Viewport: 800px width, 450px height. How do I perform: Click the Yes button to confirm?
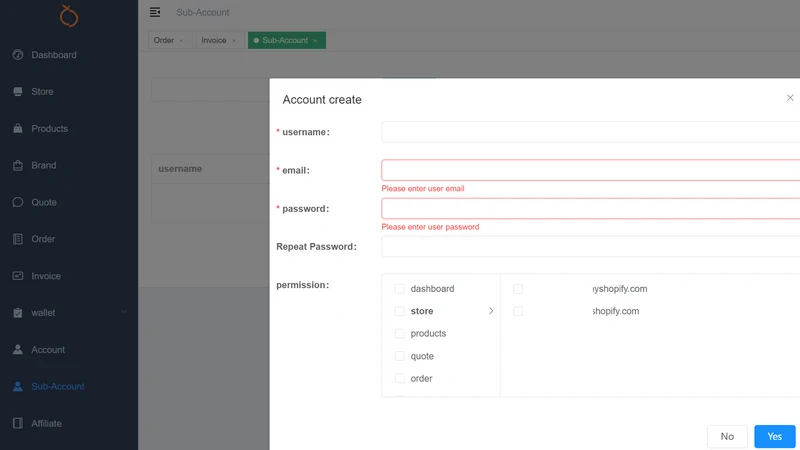pos(774,436)
